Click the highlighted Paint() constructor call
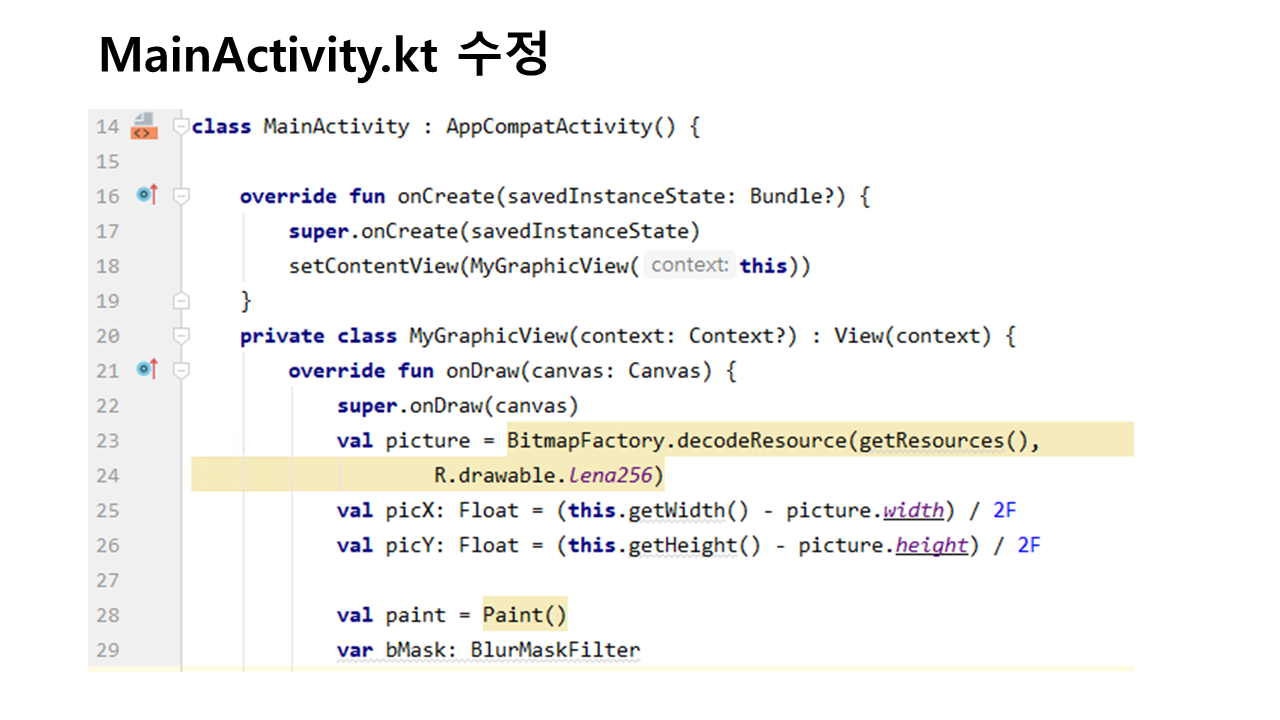 pos(524,615)
